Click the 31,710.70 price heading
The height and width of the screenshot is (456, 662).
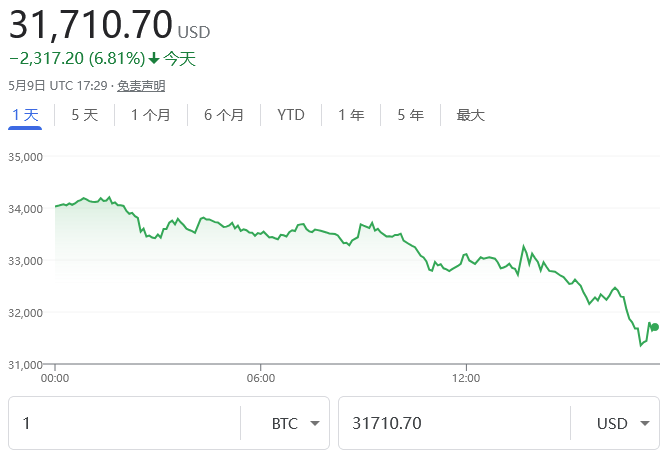coord(90,22)
